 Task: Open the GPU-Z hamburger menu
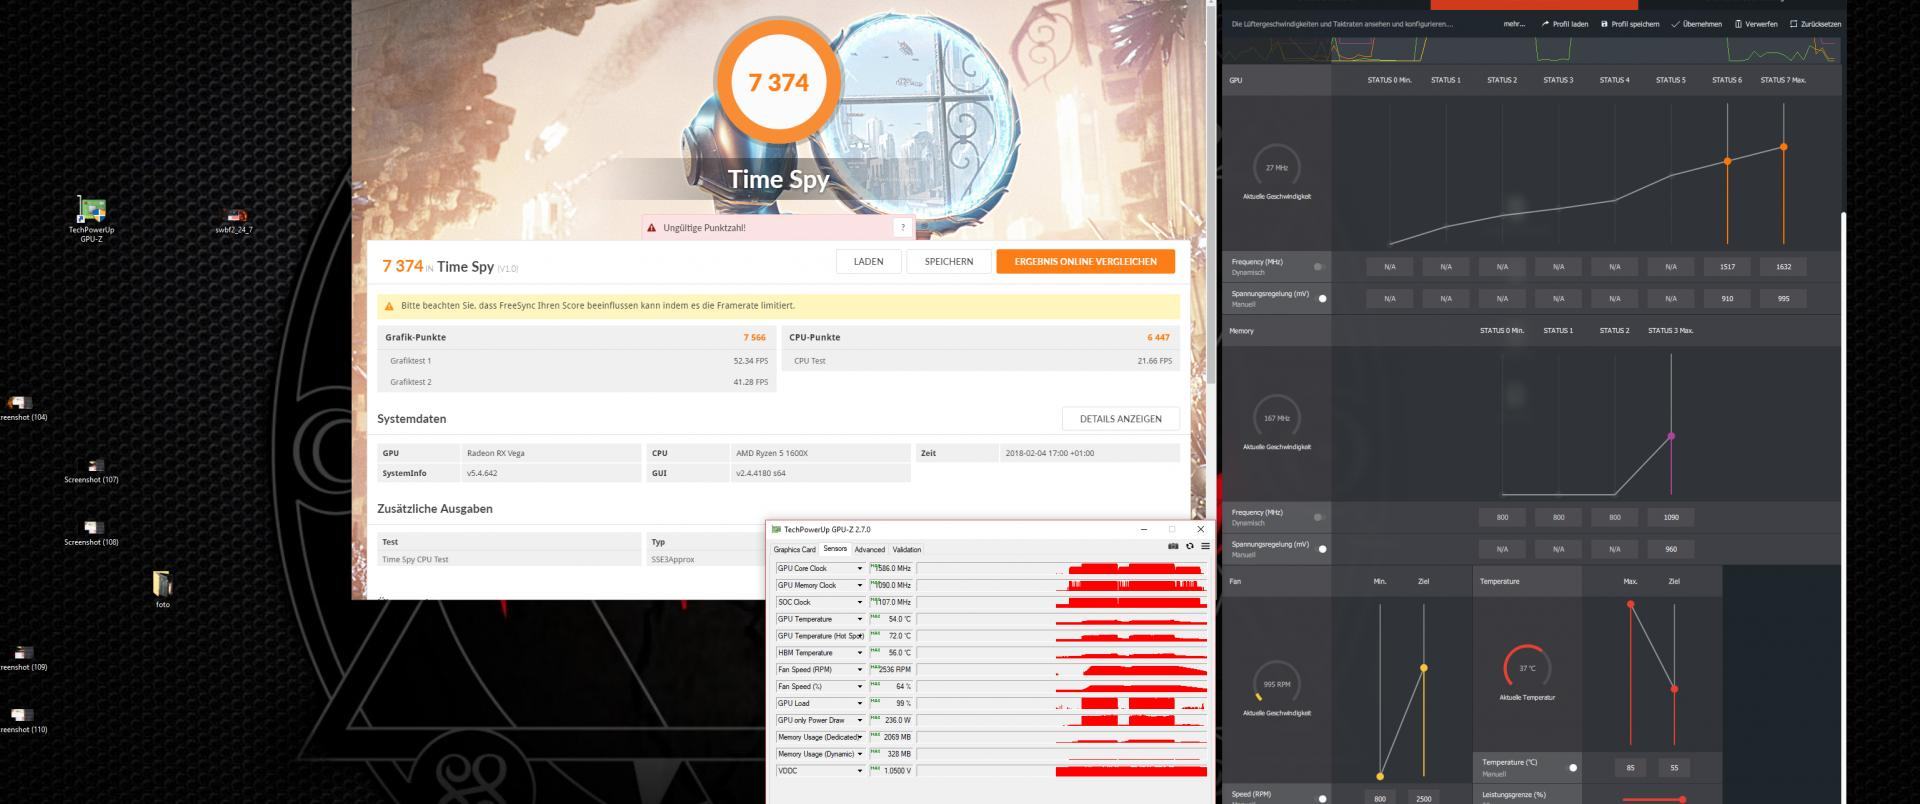coord(1205,546)
